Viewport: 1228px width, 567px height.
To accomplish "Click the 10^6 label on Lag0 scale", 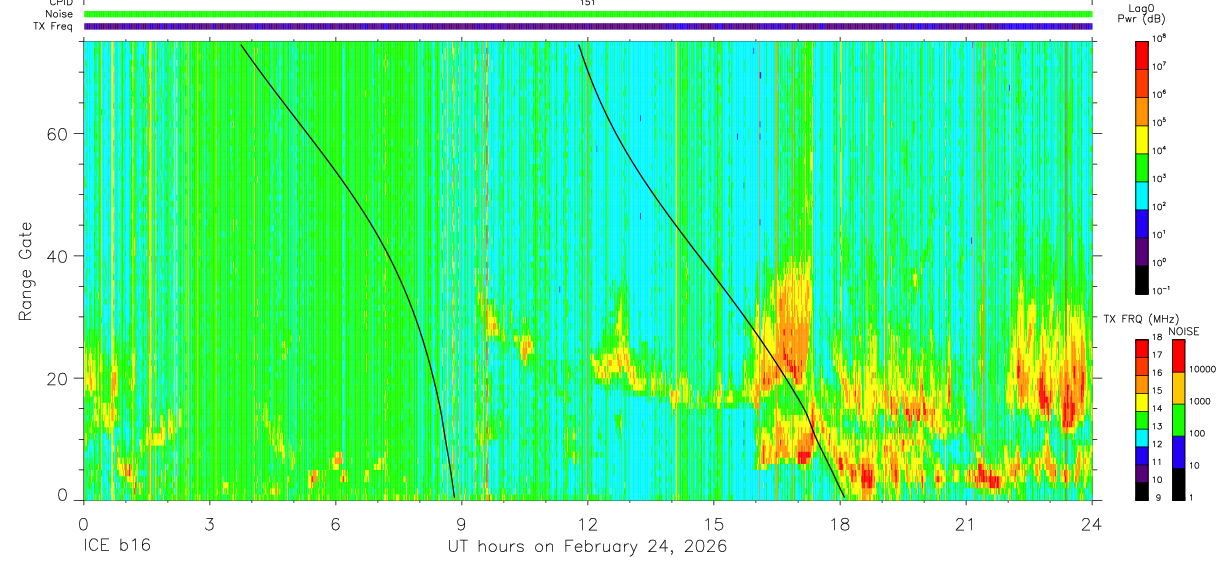I will click(1161, 93).
